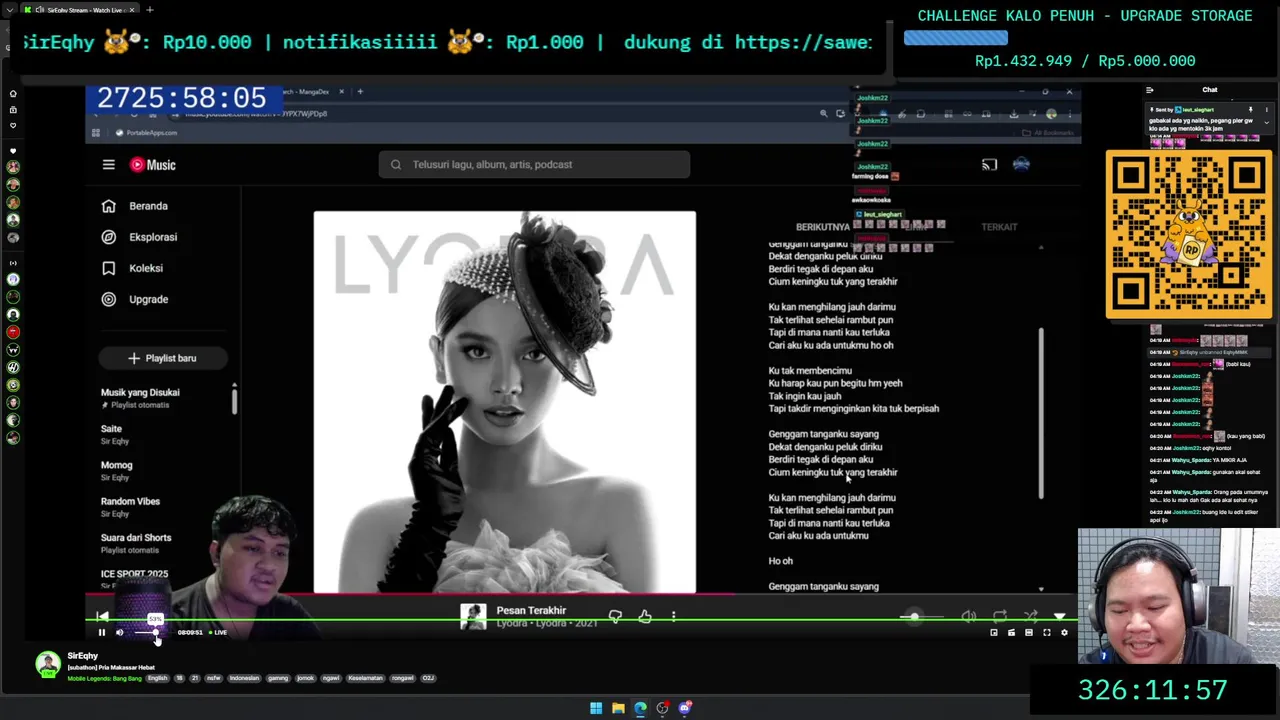Click the lyrics panel scrollbar
The image size is (1280, 720).
click(1041, 414)
